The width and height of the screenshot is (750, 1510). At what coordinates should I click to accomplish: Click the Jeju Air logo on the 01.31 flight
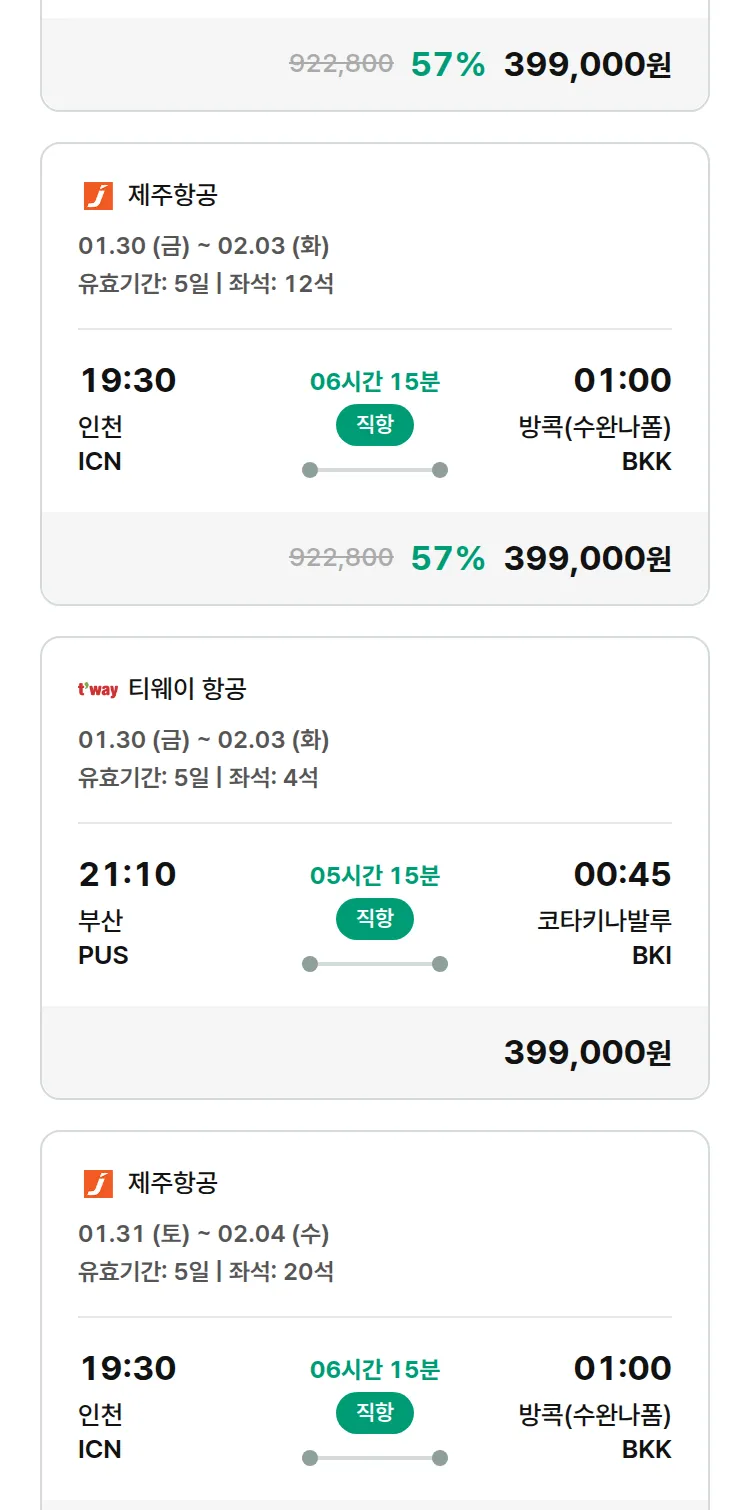point(99,1183)
